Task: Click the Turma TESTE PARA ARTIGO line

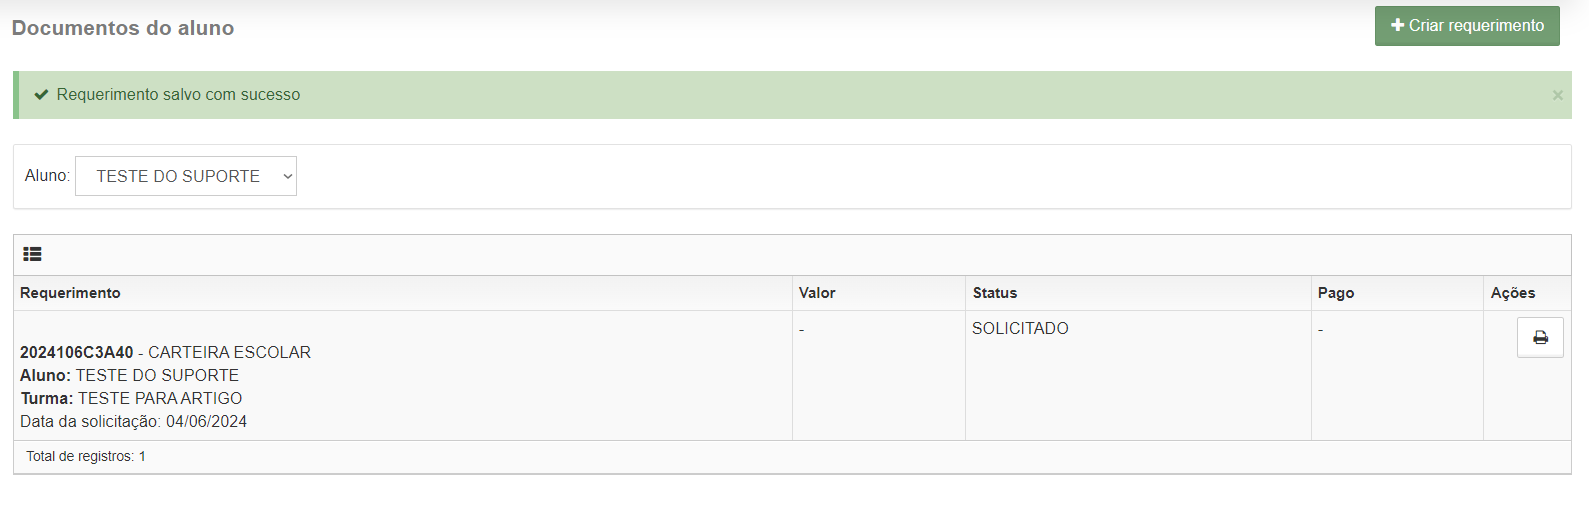Action: coord(131,398)
